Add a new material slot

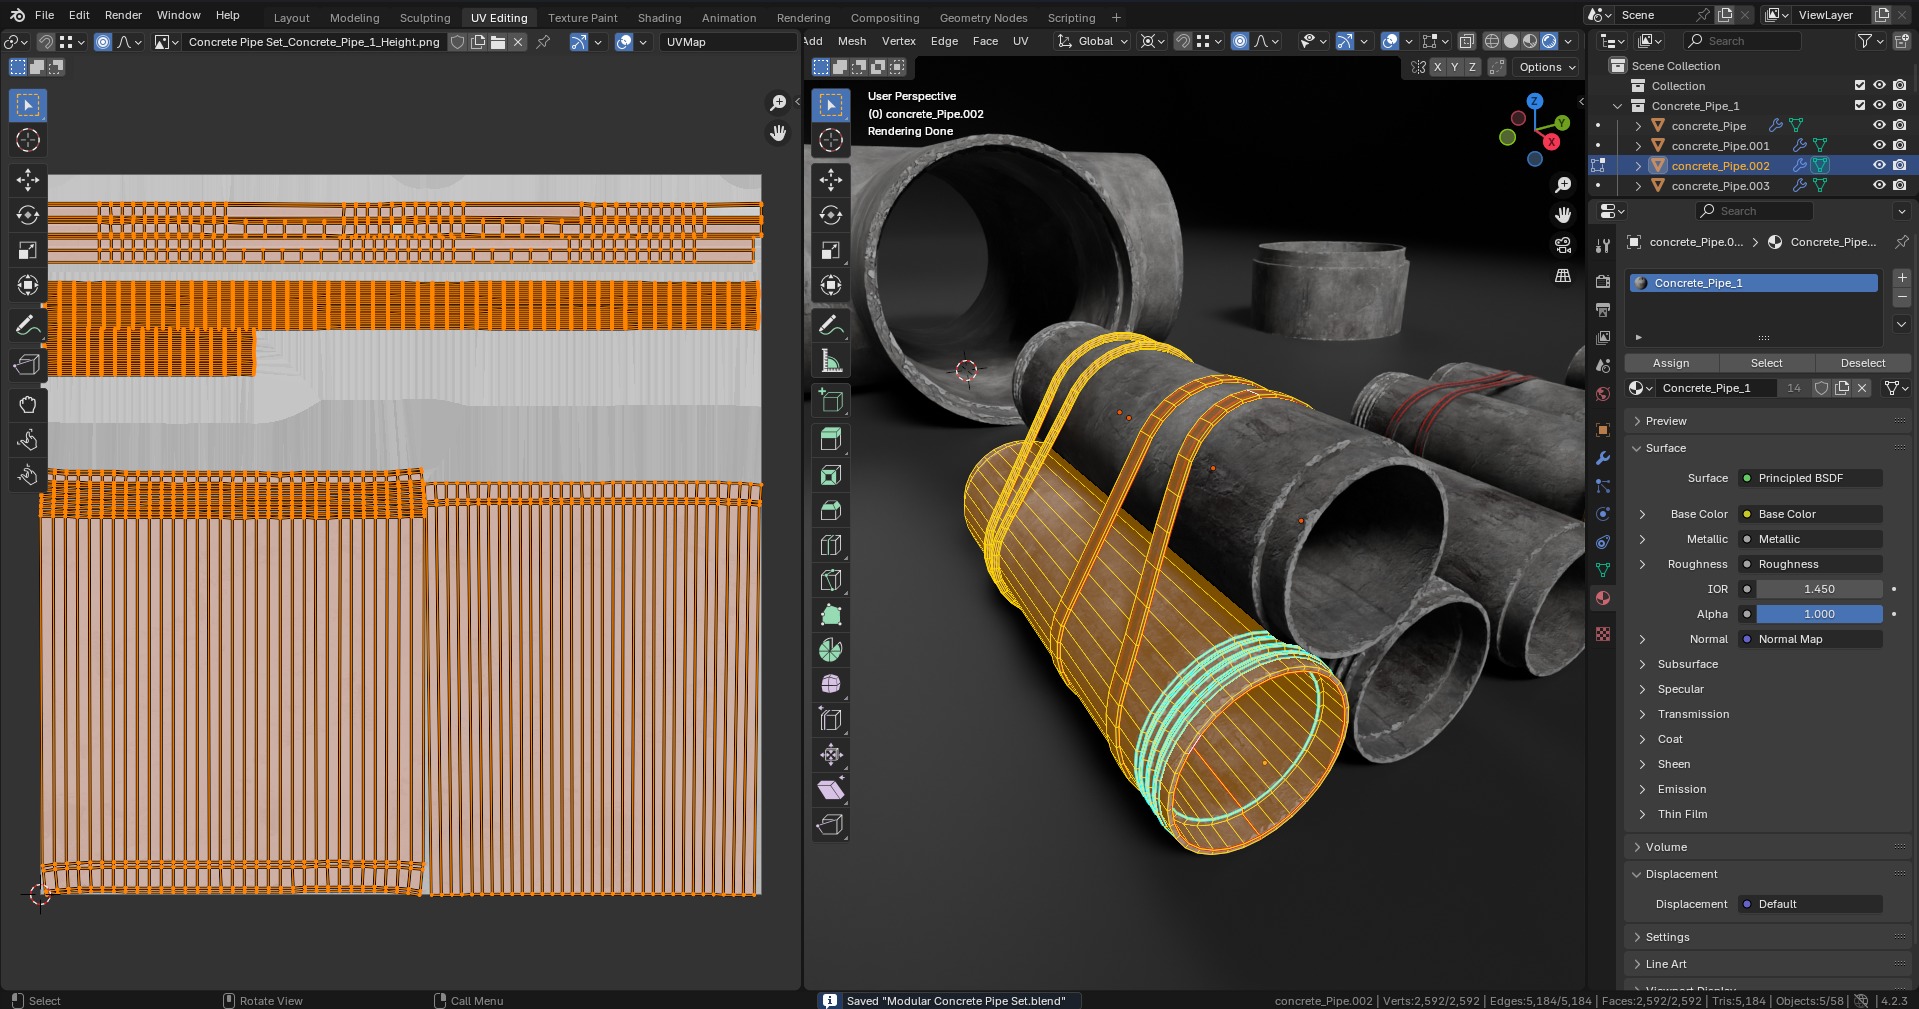point(1901,277)
